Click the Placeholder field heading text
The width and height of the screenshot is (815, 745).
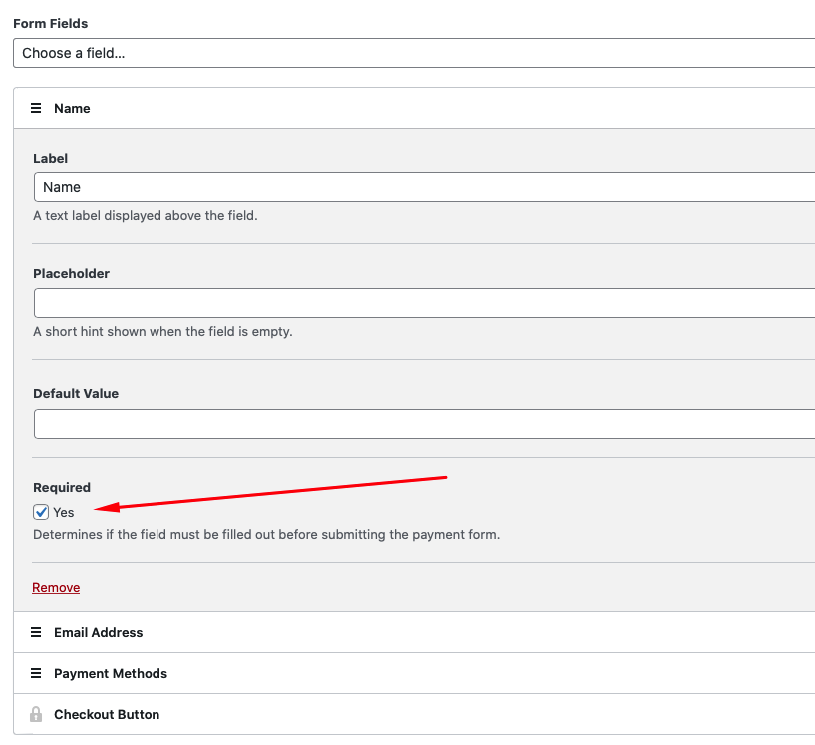click(71, 273)
